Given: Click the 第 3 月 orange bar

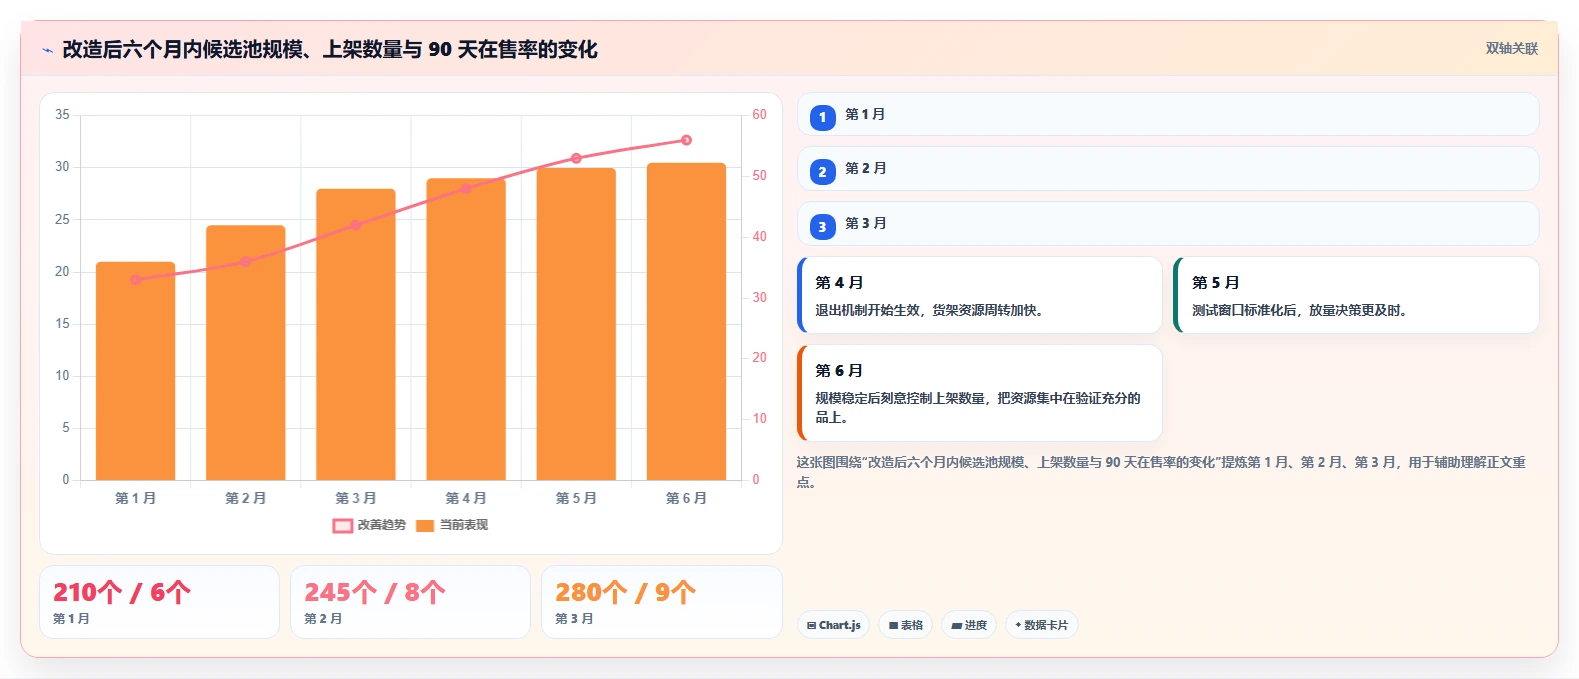Looking at the screenshot, I should pyautogui.click(x=356, y=335).
